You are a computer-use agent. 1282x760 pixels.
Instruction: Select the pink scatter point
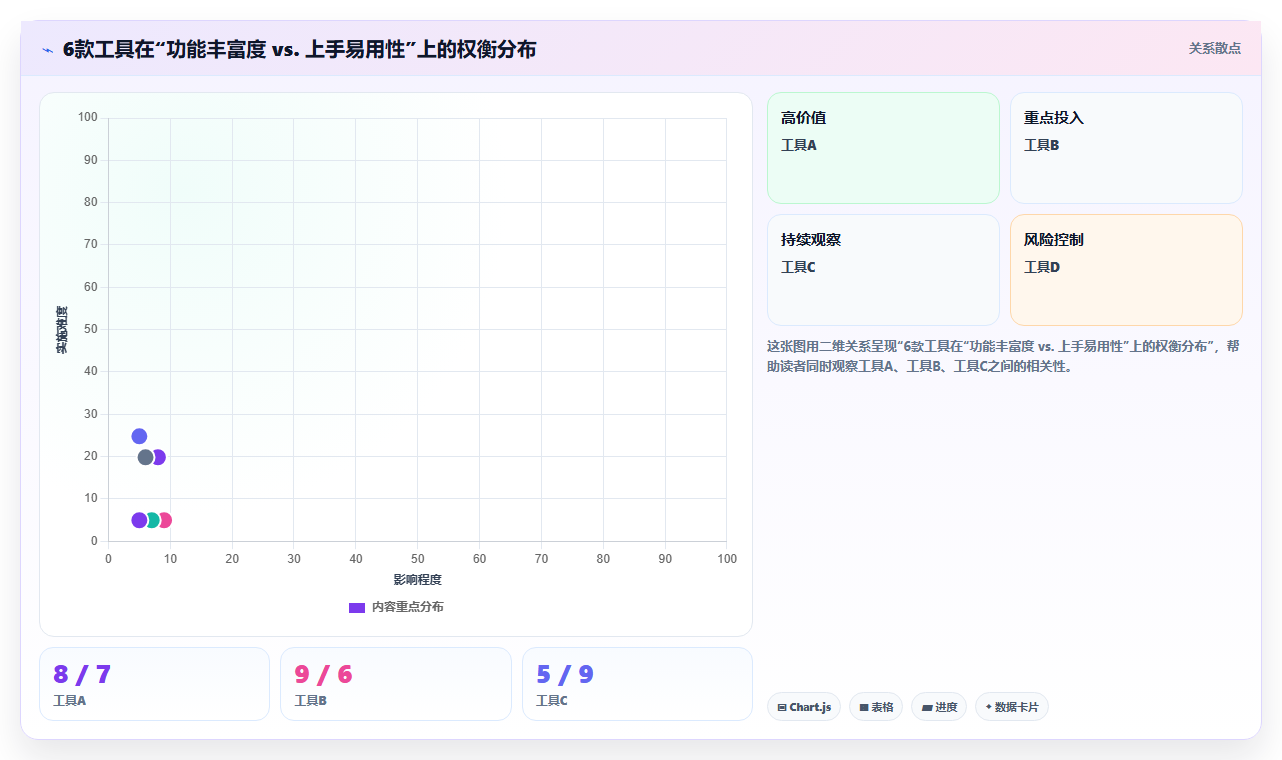[165, 520]
